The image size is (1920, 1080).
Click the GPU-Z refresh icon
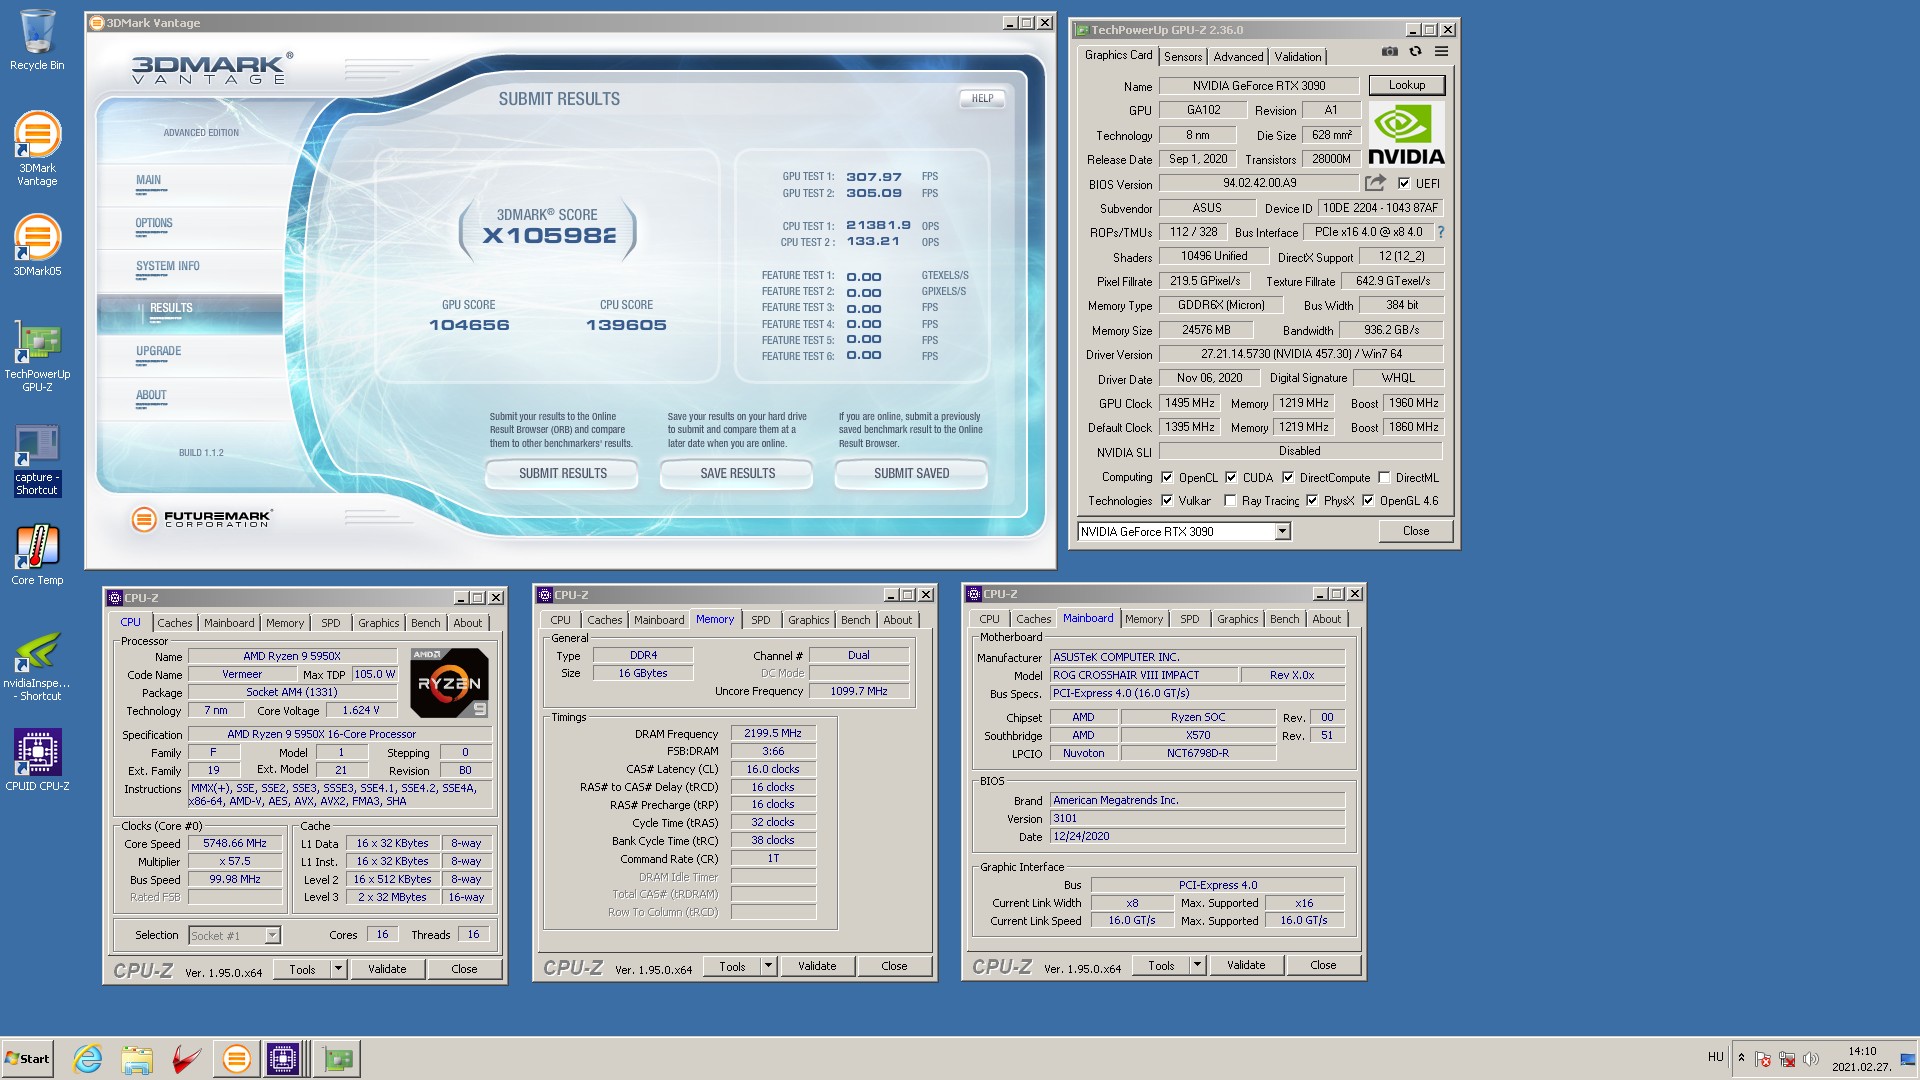coord(1415,51)
